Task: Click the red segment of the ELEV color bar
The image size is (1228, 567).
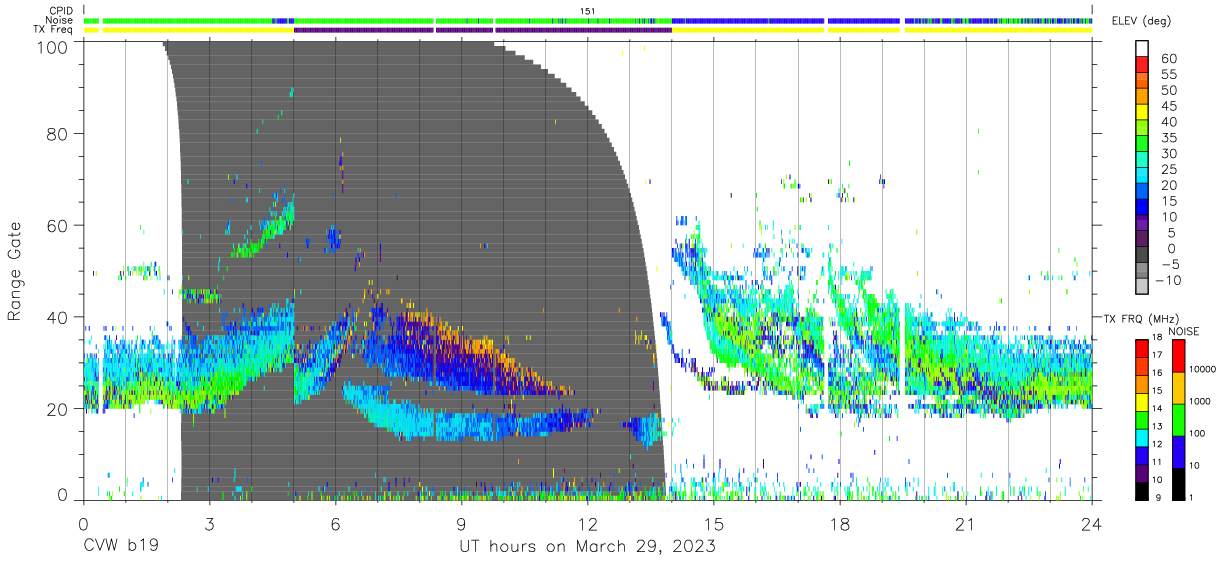Action: point(1142,66)
